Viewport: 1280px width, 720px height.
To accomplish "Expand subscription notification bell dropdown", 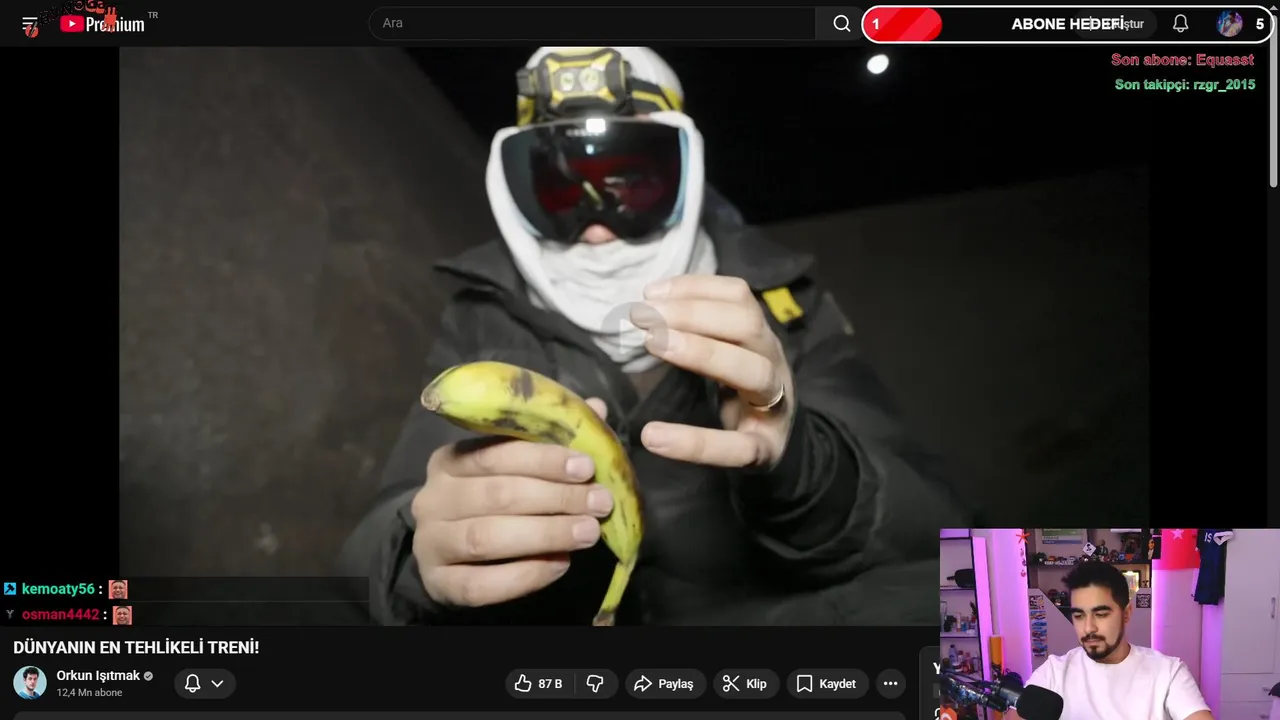I will [x=204, y=683].
